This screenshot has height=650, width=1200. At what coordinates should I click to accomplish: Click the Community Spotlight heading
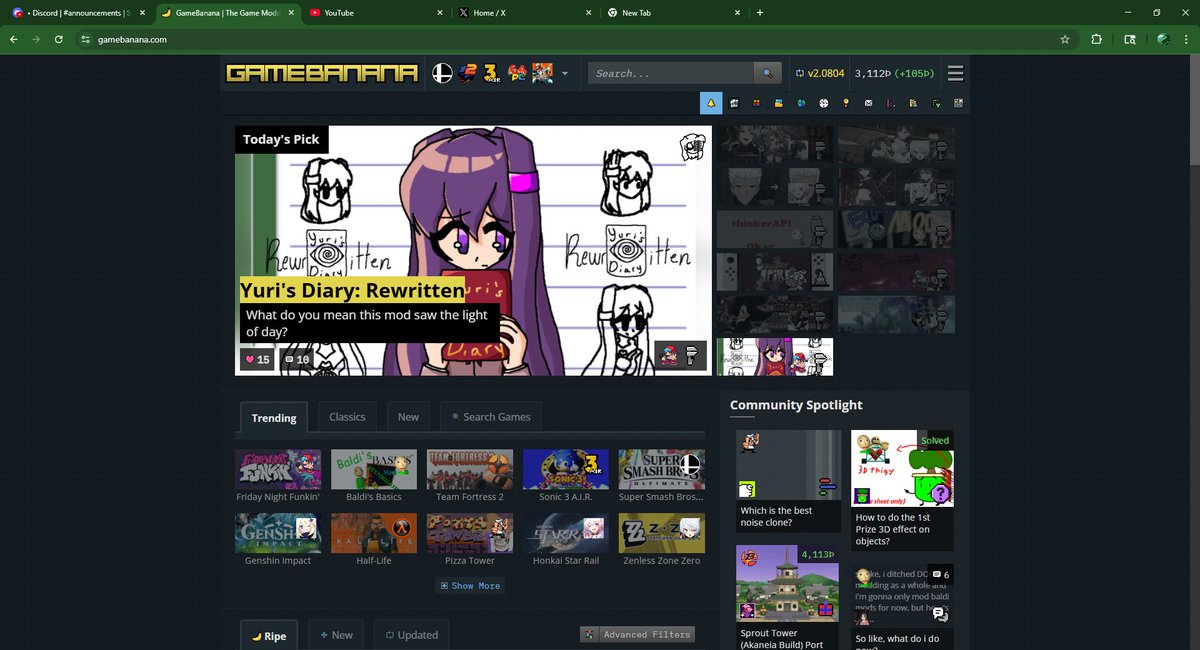coord(796,405)
